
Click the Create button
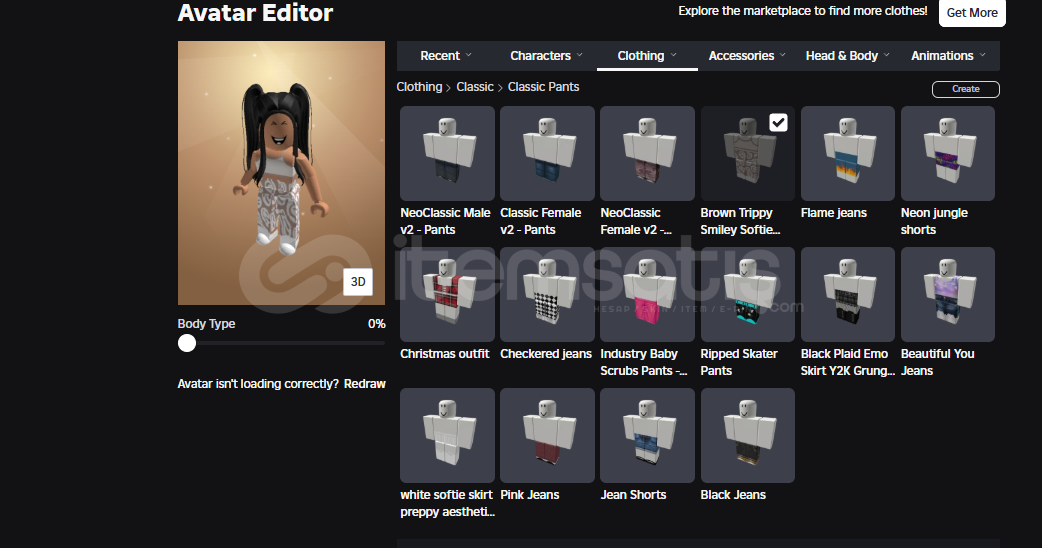click(966, 89)
